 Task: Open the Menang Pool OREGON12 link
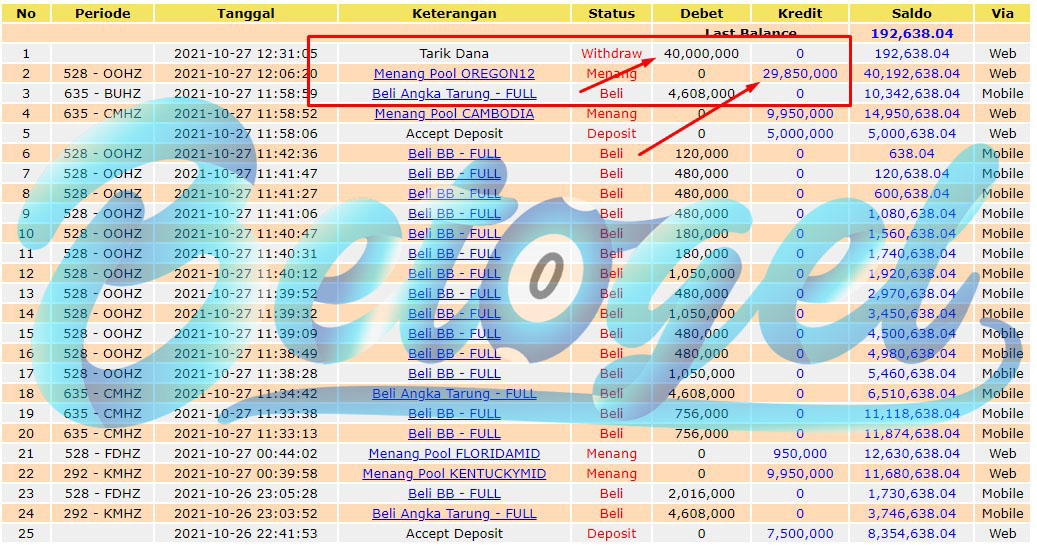tap(454, 73)
